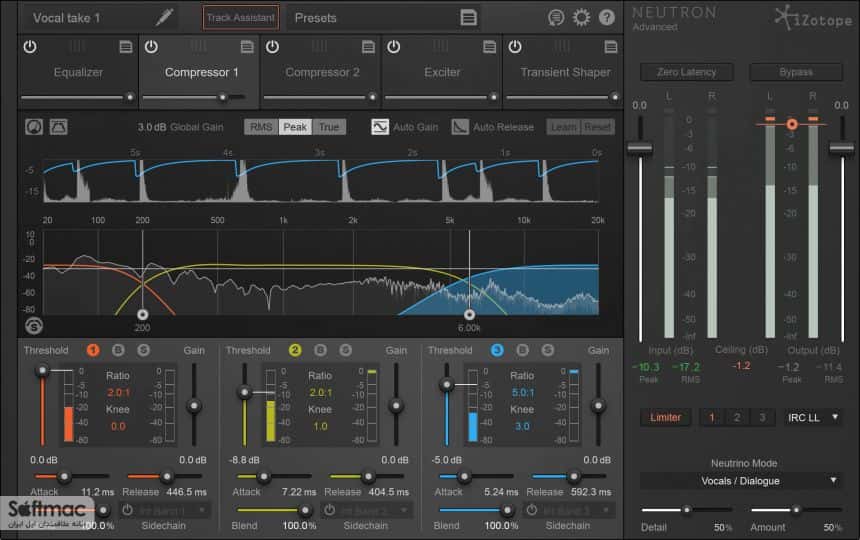Open the Transient Shaper preset list icon
The height and width of the screenshot is (540, 860).
point(610,47)
